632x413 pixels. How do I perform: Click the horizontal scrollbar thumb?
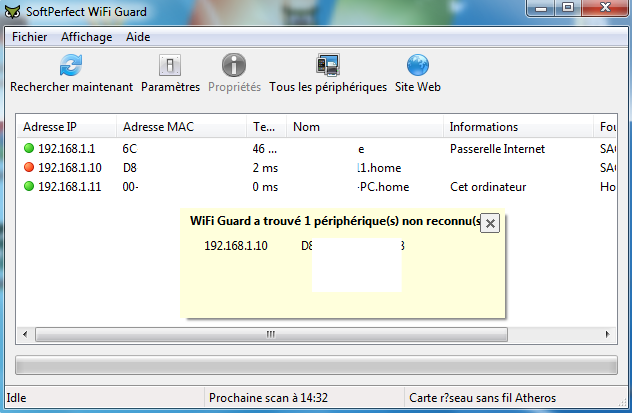(x=271, y=334)
